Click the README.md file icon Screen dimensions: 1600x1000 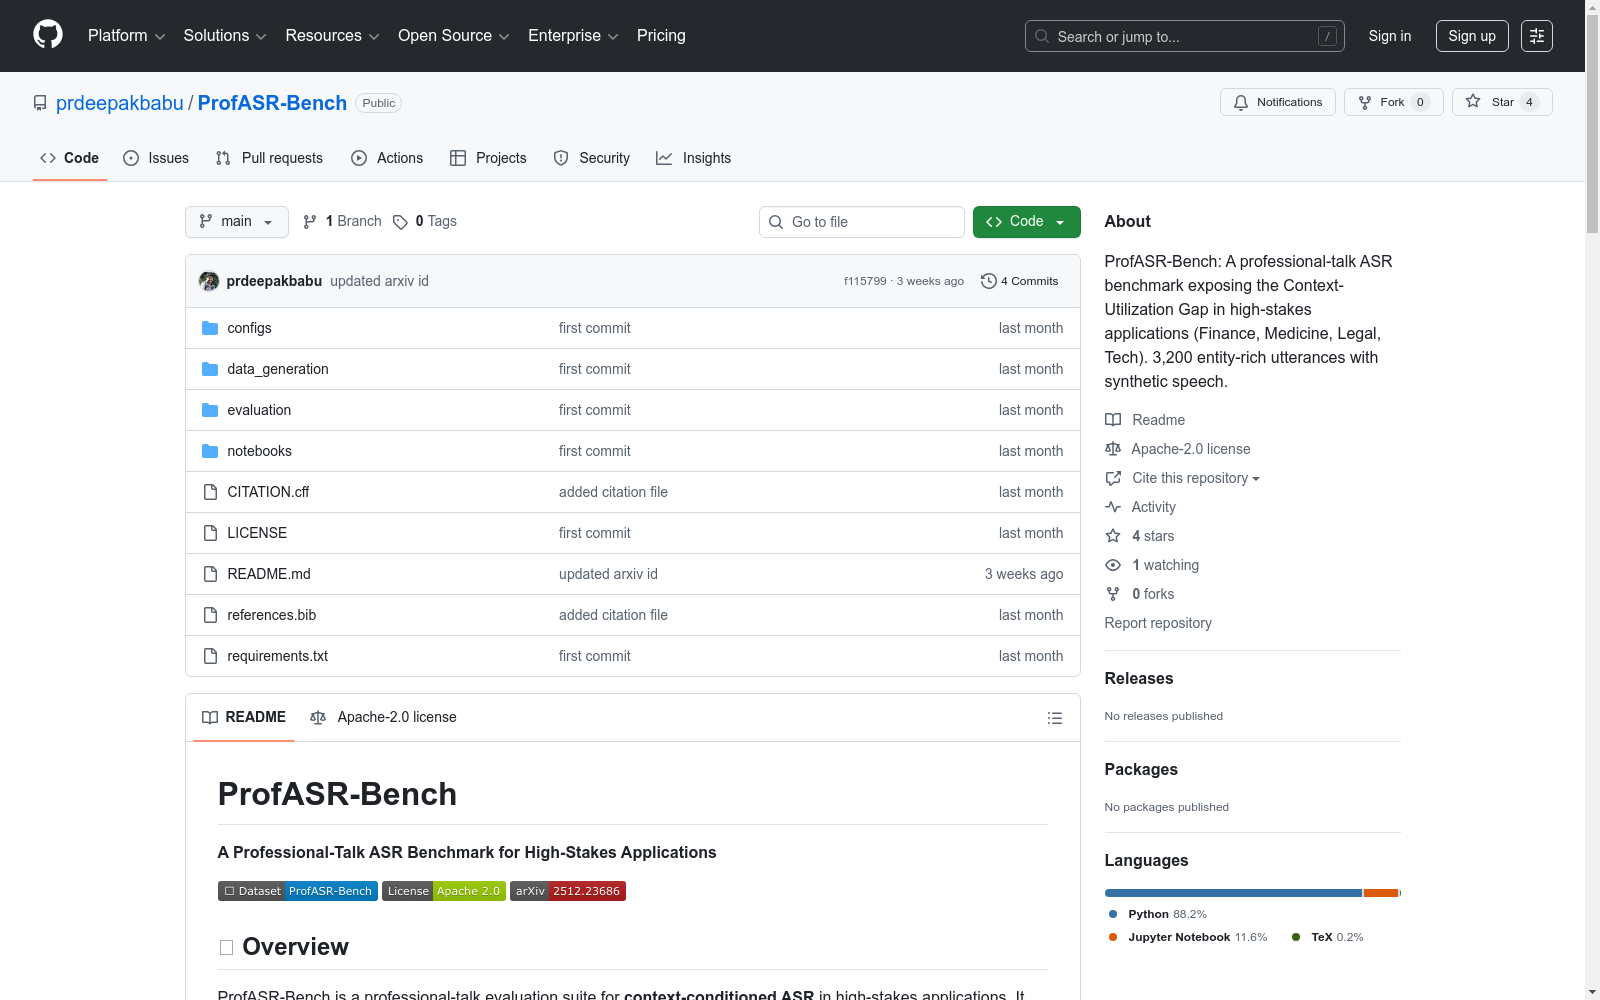pos(210,574)
